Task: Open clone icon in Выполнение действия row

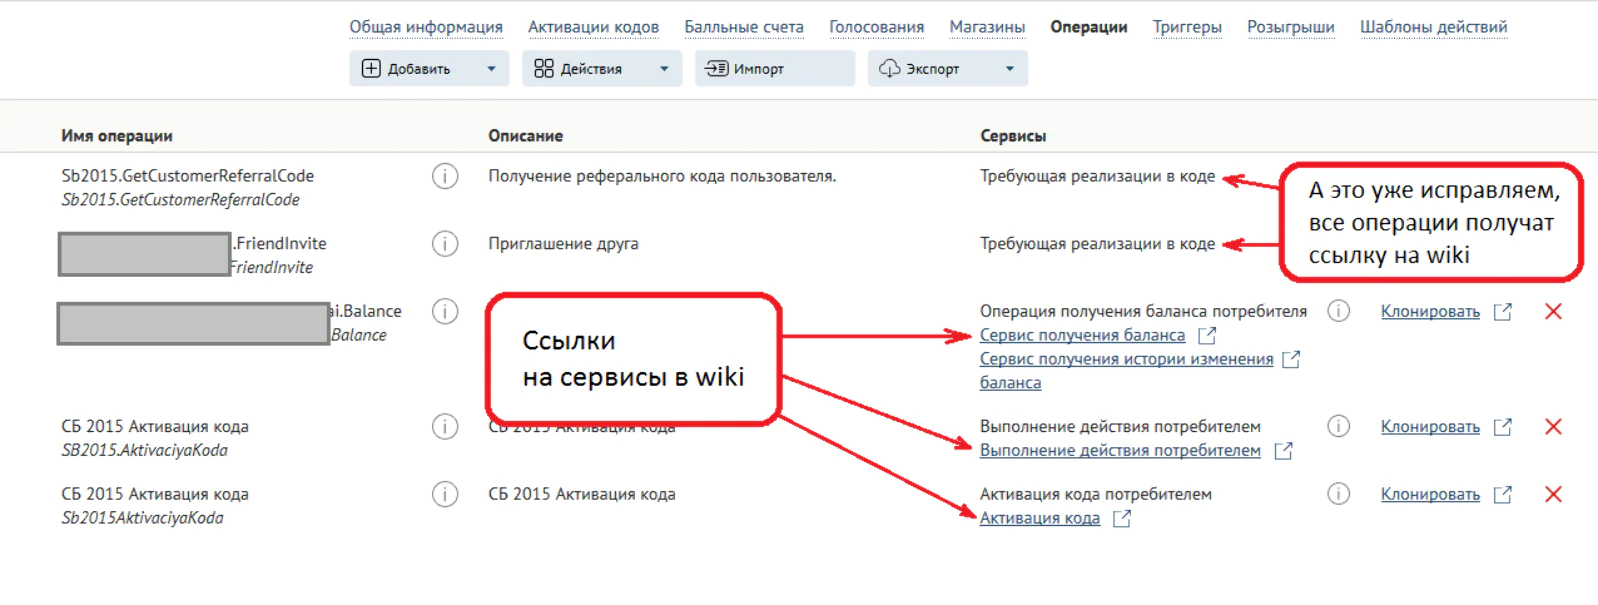Action: click(1502, 427)
